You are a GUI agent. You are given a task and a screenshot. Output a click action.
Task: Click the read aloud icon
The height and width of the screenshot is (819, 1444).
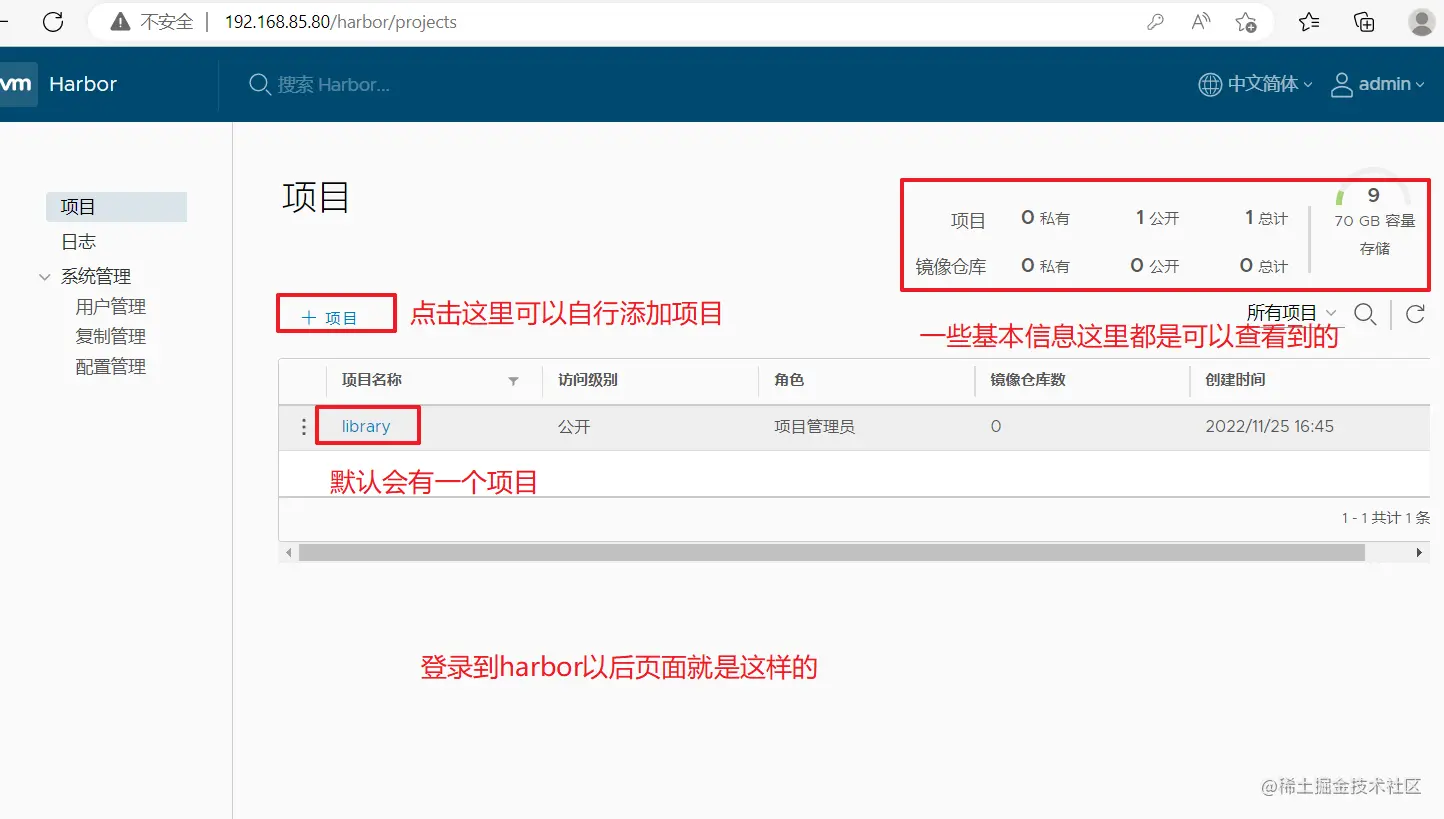[x=1201, y=22]
